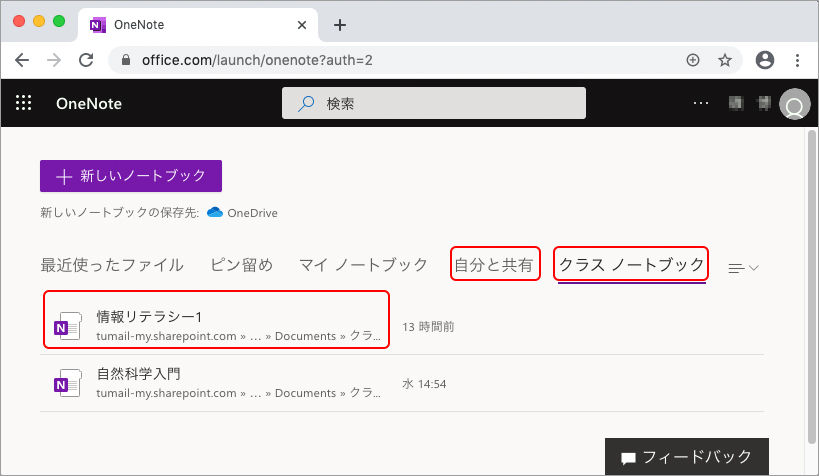Select the ピン留め tab
Screen dimensions: 819x476
241,265
